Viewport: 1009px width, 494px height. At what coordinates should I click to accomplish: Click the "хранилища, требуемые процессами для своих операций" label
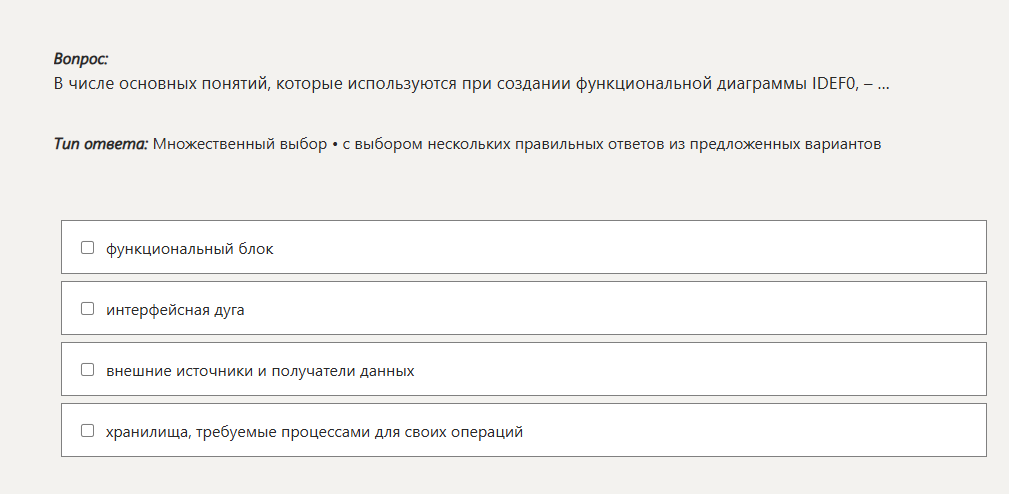point(314,432)
